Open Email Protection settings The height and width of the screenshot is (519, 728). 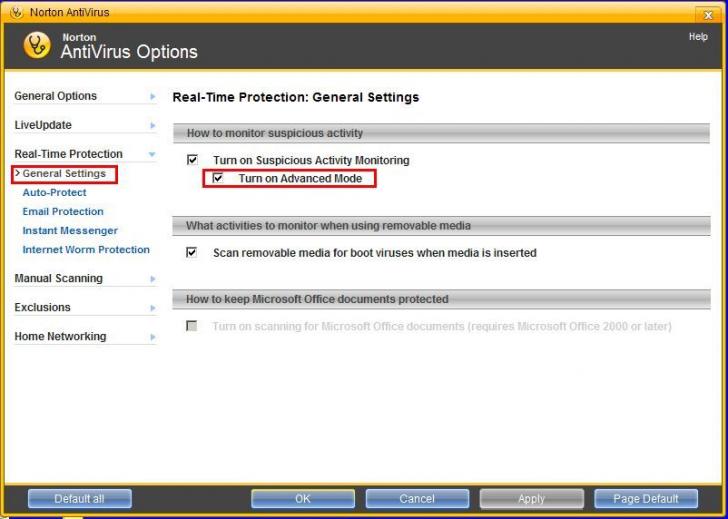point(63,212)
